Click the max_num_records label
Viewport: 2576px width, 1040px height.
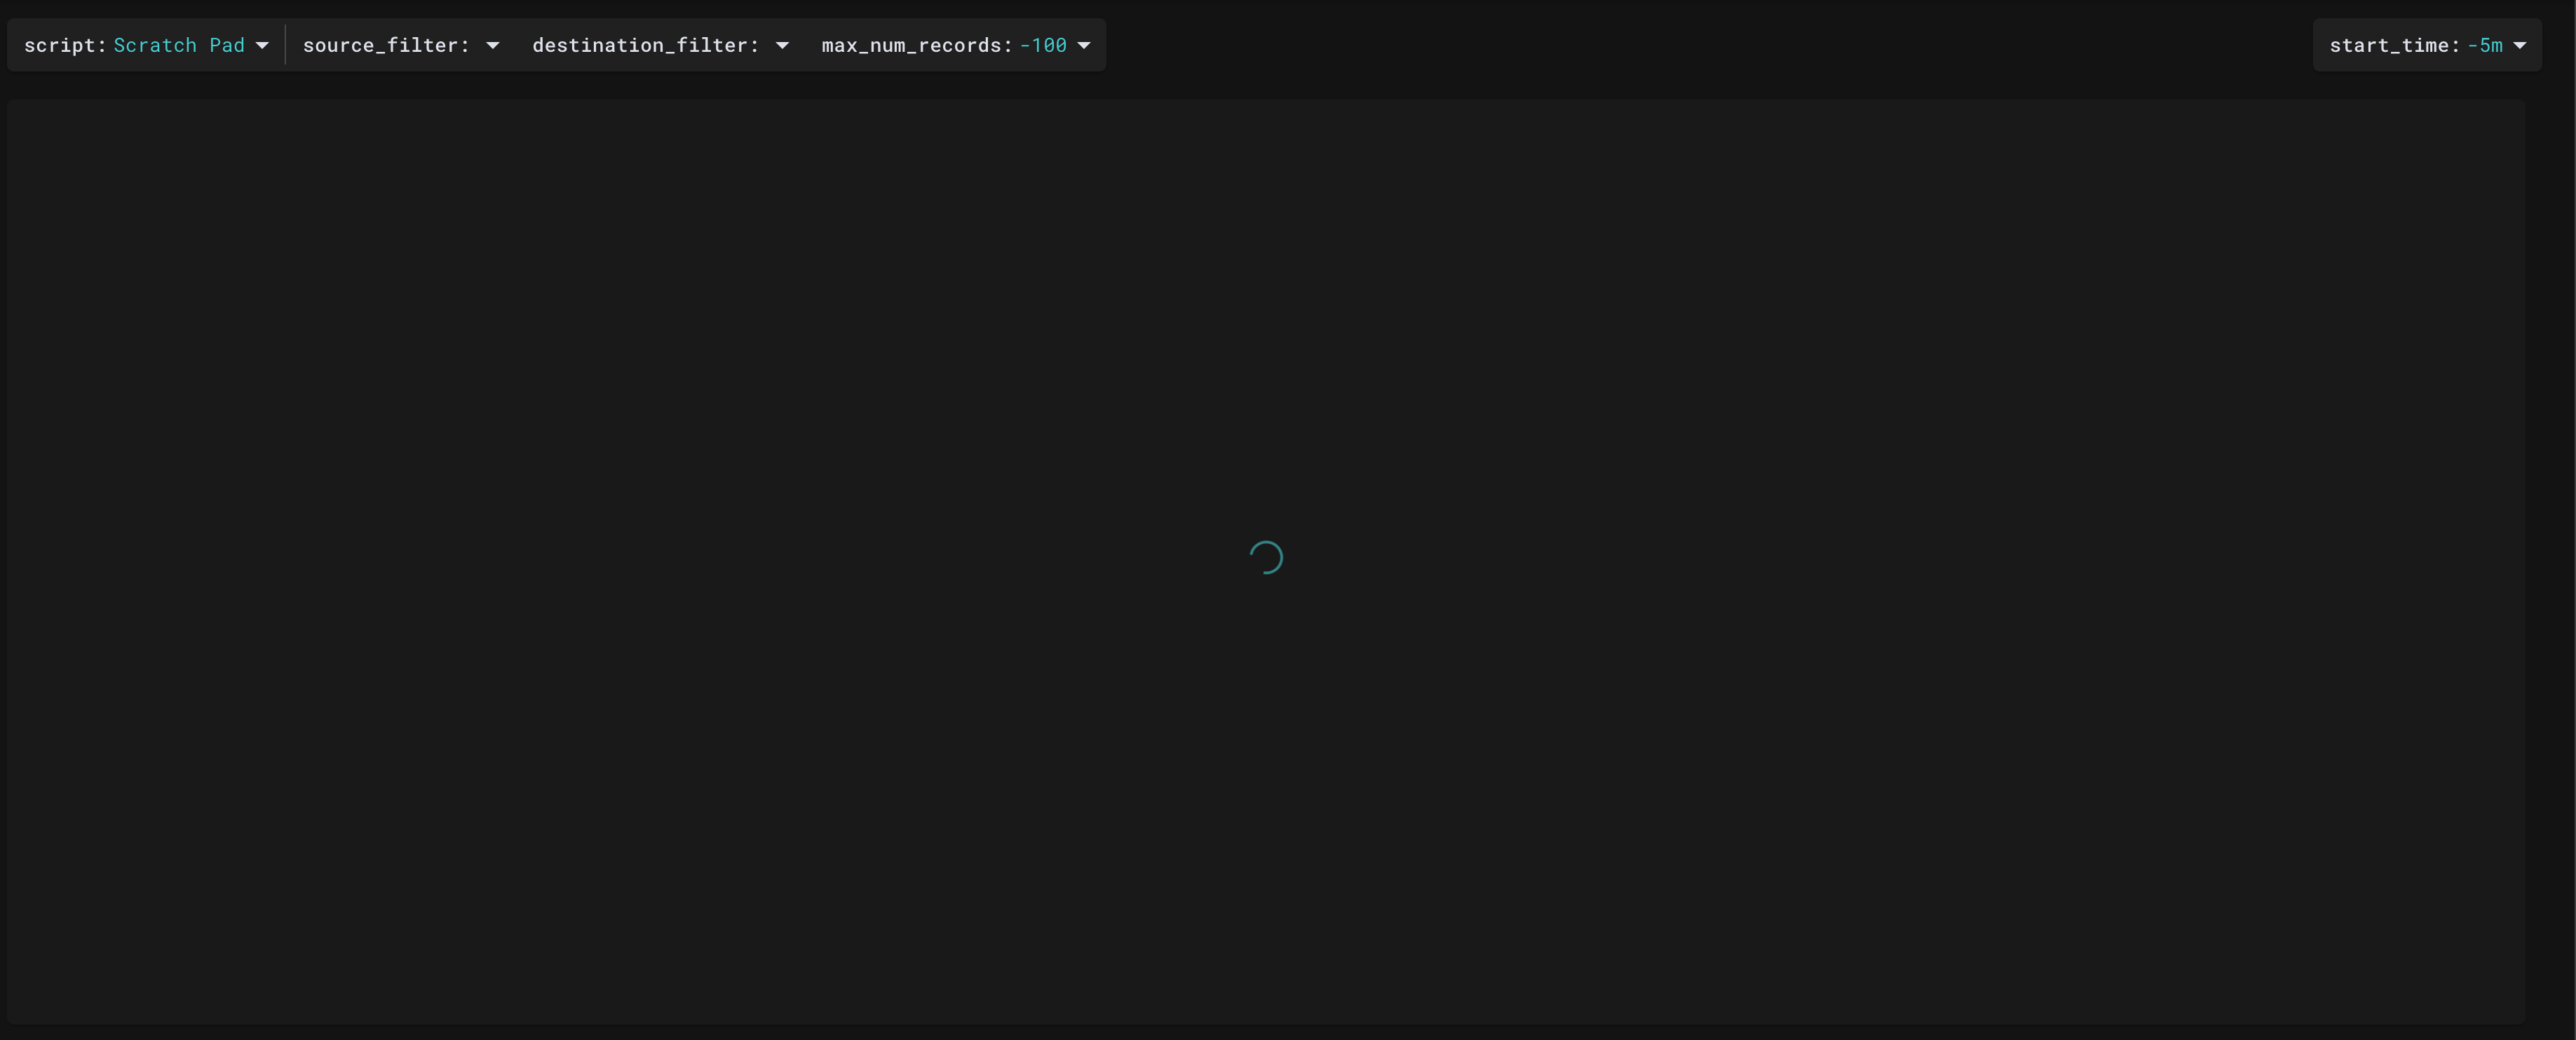point(915,45)
